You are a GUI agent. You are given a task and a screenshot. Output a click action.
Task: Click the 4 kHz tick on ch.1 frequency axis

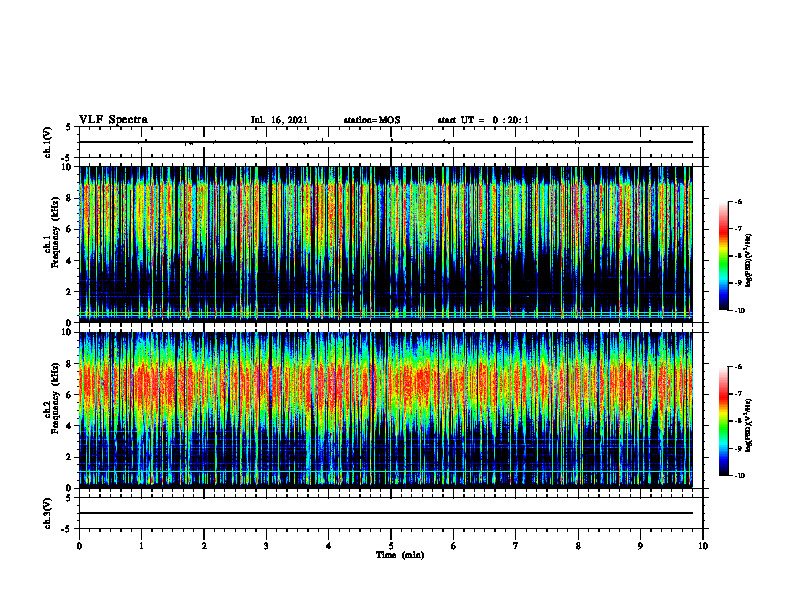pyautogui.click(x=70, y=261)
